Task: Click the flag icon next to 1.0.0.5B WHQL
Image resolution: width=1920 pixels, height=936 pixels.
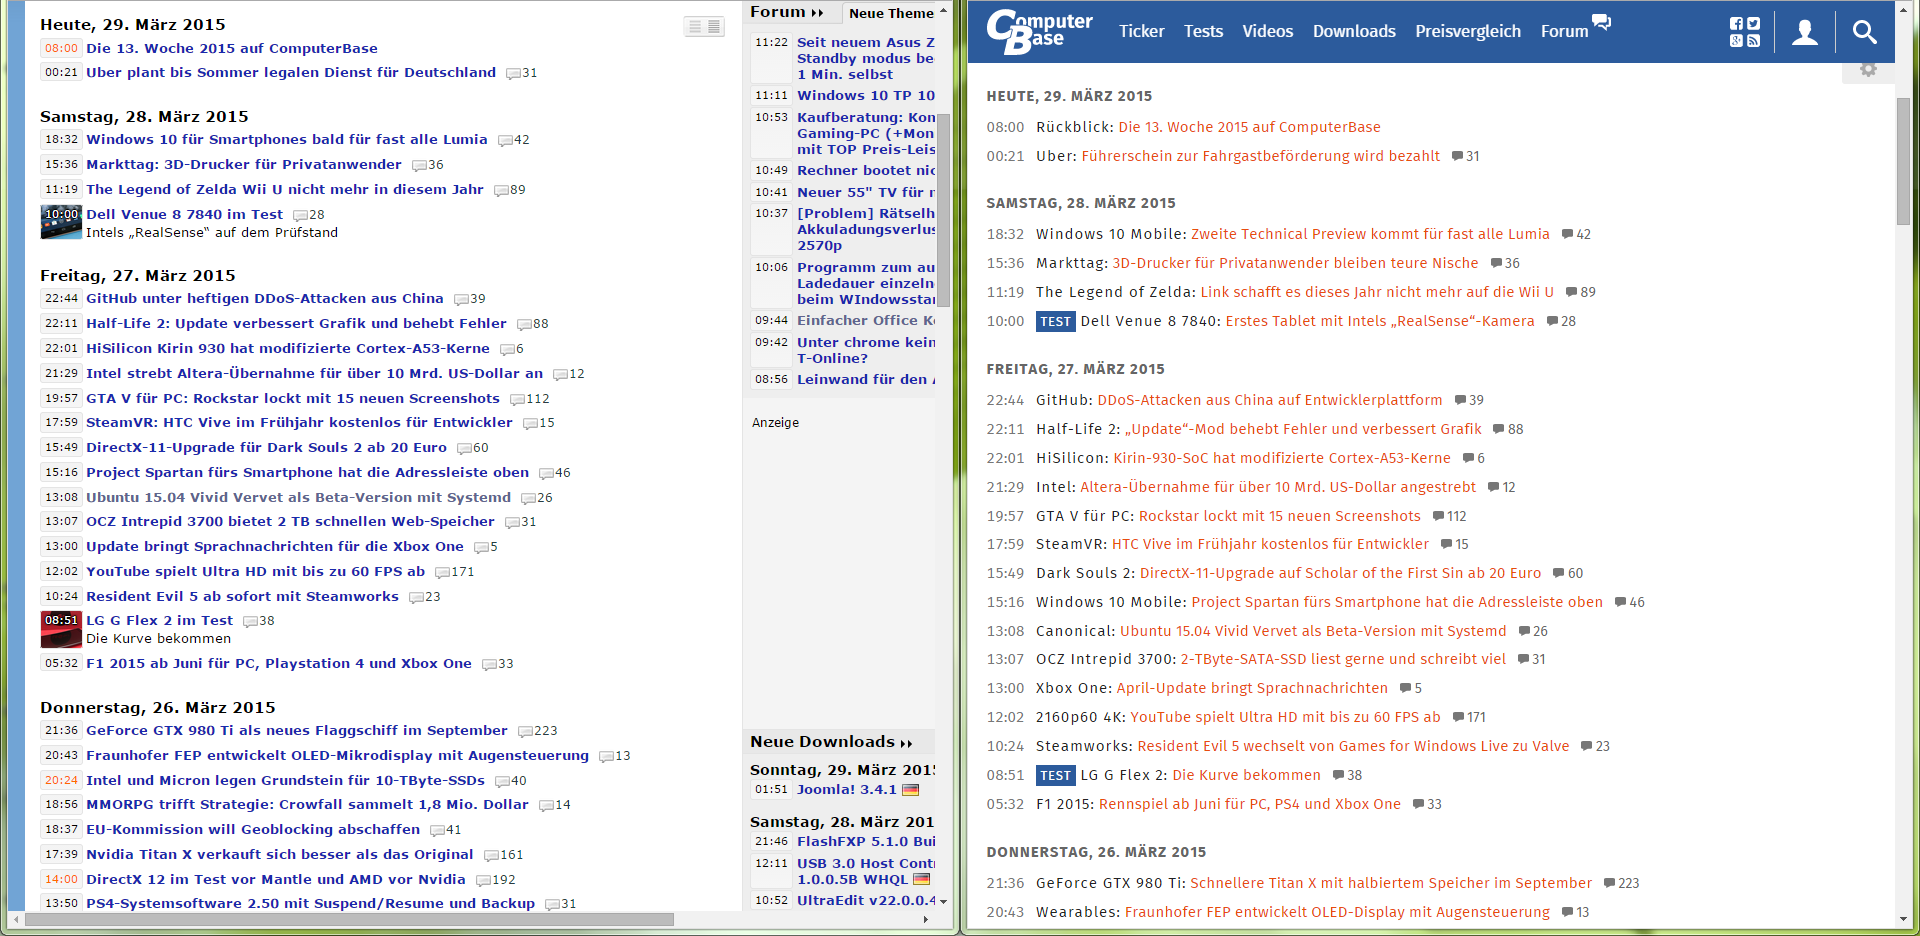Action: click(x=921, y=880)
